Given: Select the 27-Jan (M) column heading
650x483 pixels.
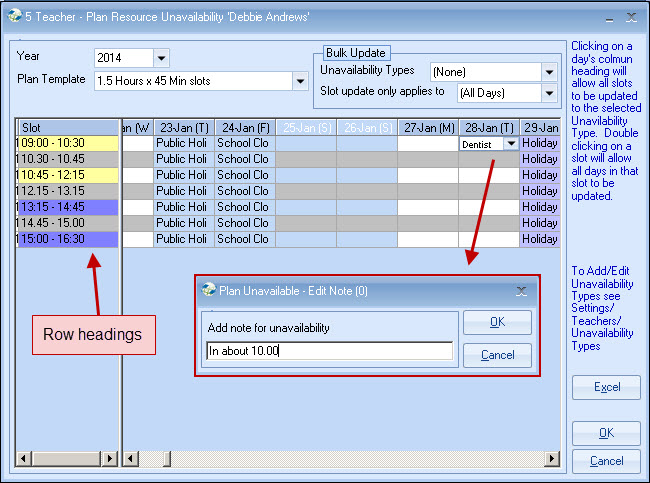Looking at the screenshot, I should 427,127.
